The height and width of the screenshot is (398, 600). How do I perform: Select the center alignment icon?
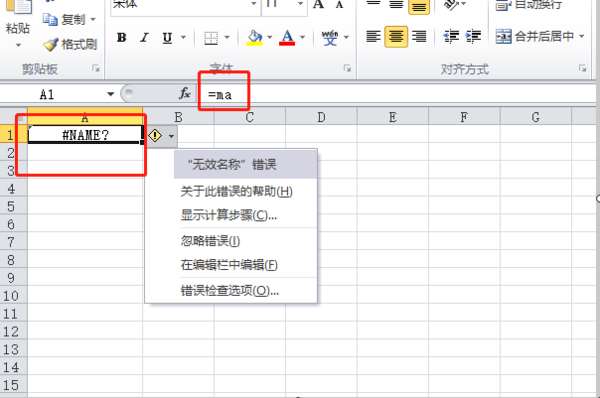click(396, 37)
